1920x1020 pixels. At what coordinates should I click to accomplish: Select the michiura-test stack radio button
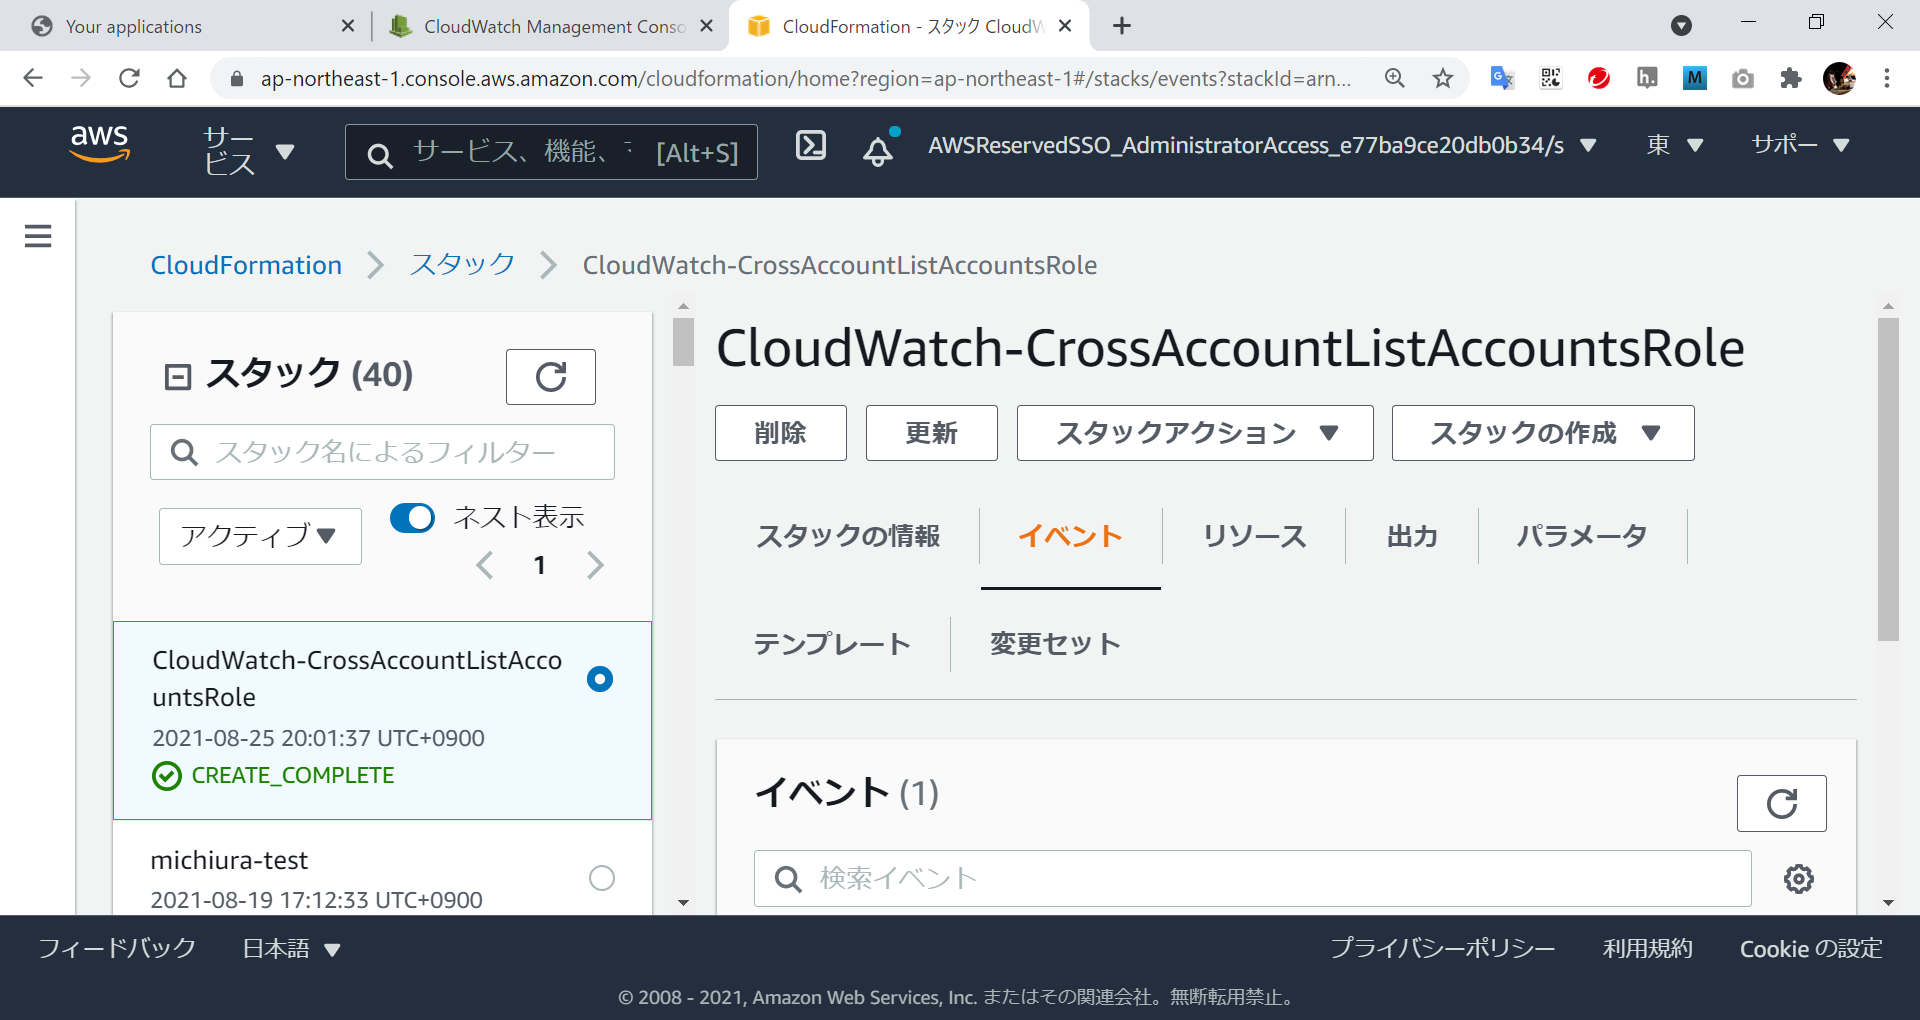601,878
